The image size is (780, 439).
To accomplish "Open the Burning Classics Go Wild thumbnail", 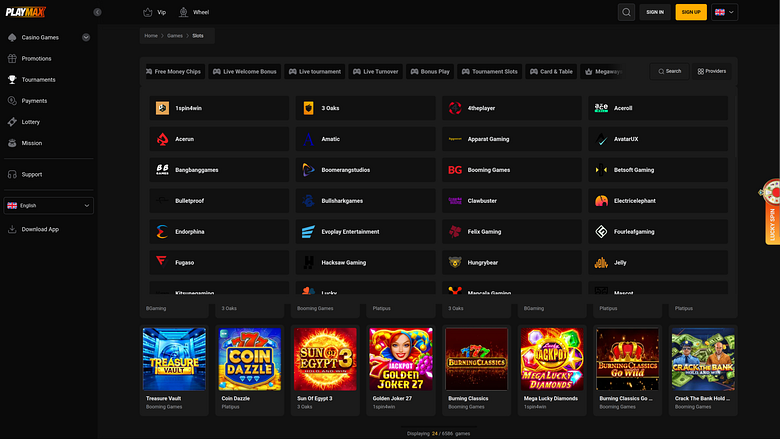I will pyautogui.click(x=628, y=359).
